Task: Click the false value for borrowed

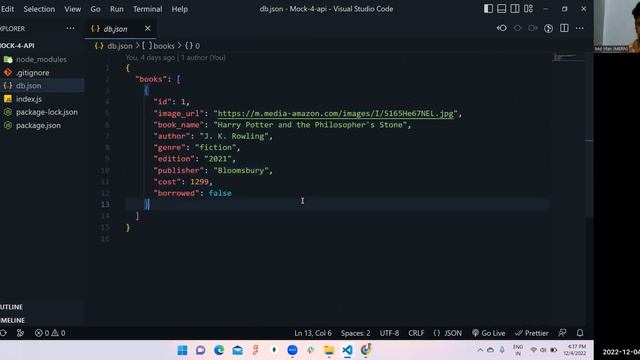Action: coord(220,193)
